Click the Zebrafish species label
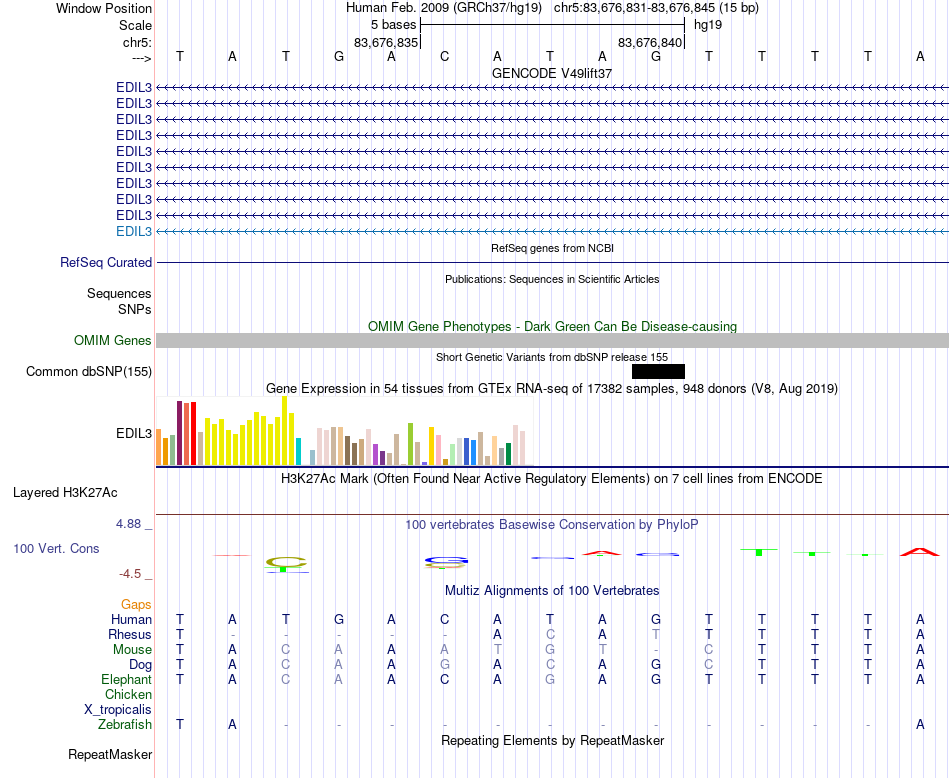 (x=125, y=725)
